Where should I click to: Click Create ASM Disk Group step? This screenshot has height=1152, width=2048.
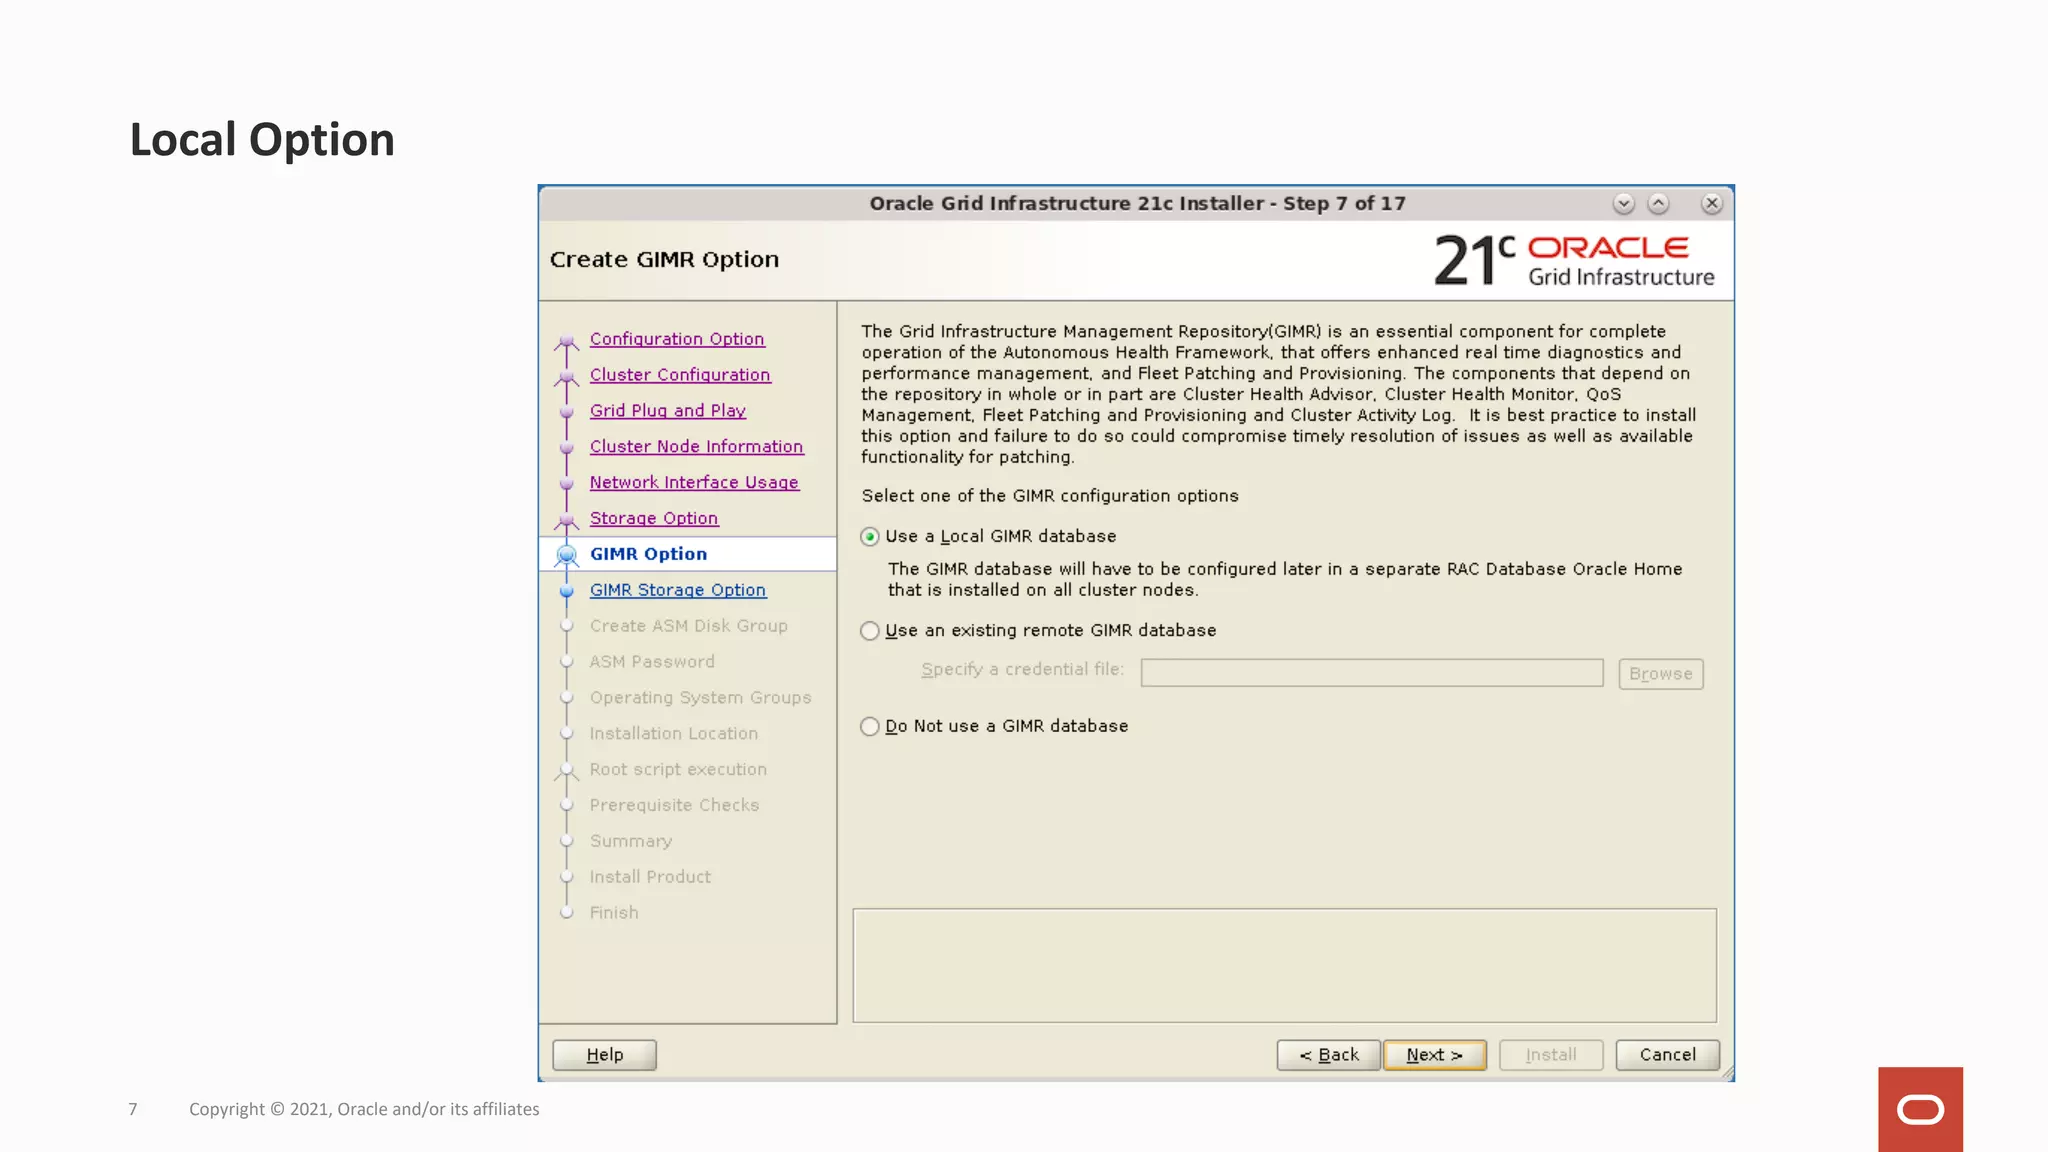coord(689,626)
